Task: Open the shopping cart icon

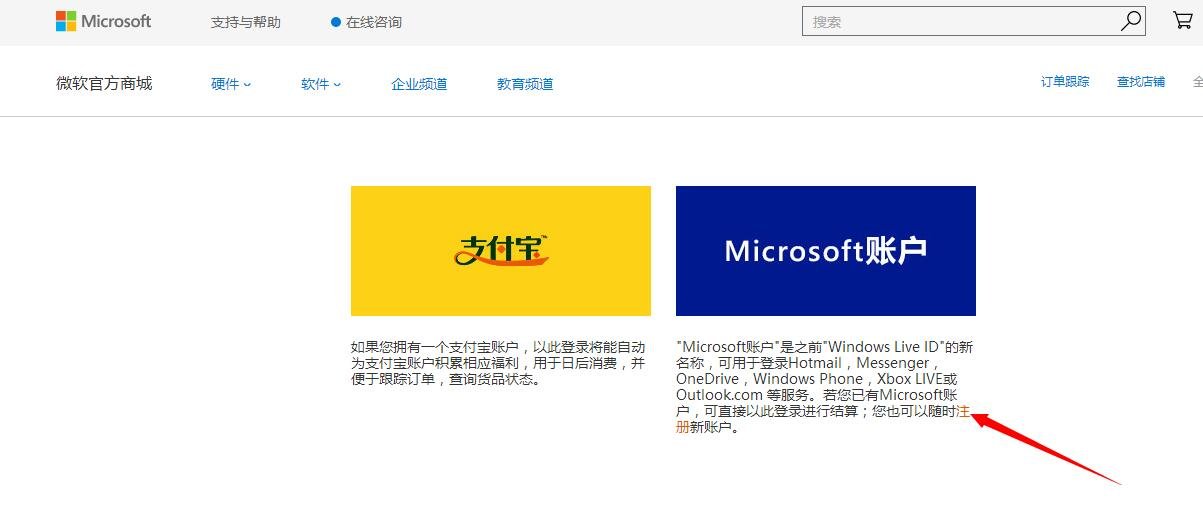Action: [x=1182, y=21]
